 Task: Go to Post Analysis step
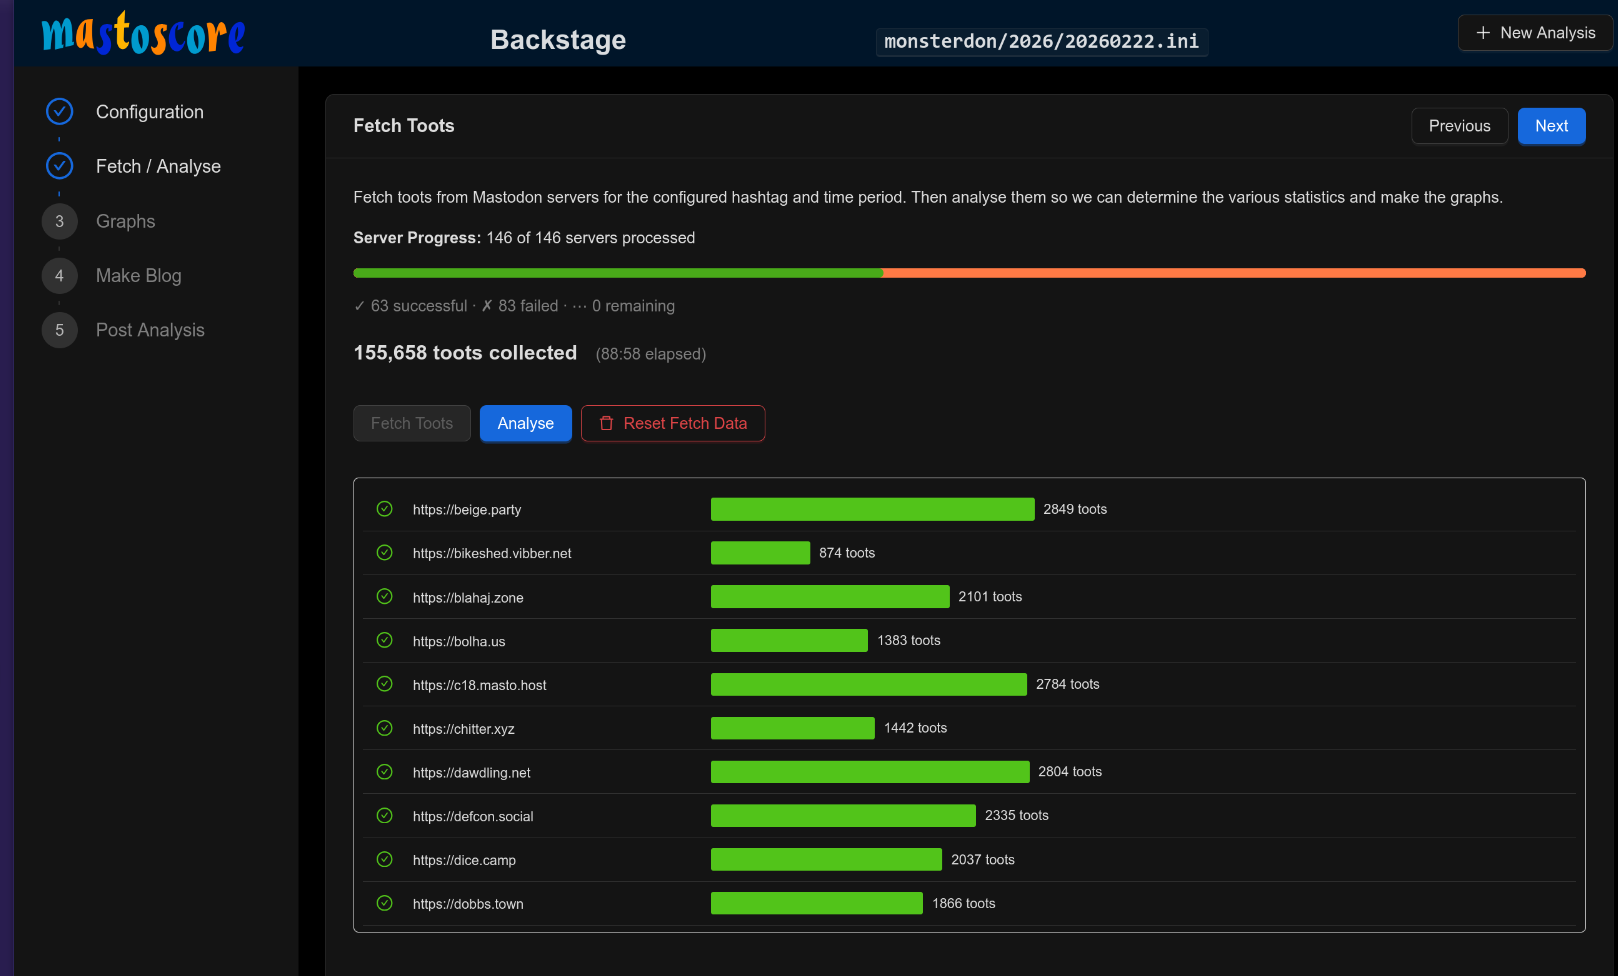click(x=150, y=330)
